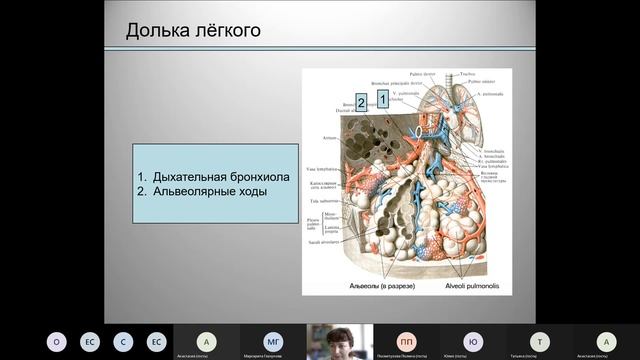The width and height of the screenshot is (640, 360).
Task: Select participant avatar МГ
Action: [273, 342]
